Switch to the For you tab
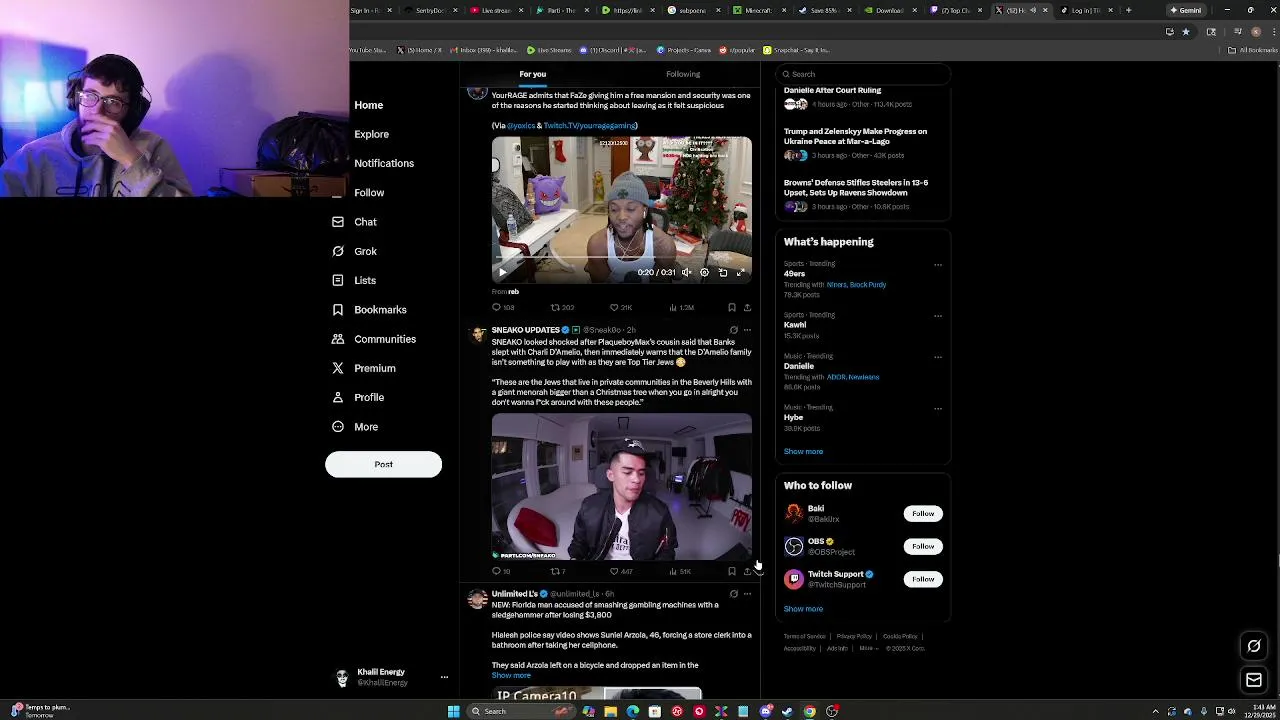The height and width of the screenshot is (720, 1280). [533, 74]
